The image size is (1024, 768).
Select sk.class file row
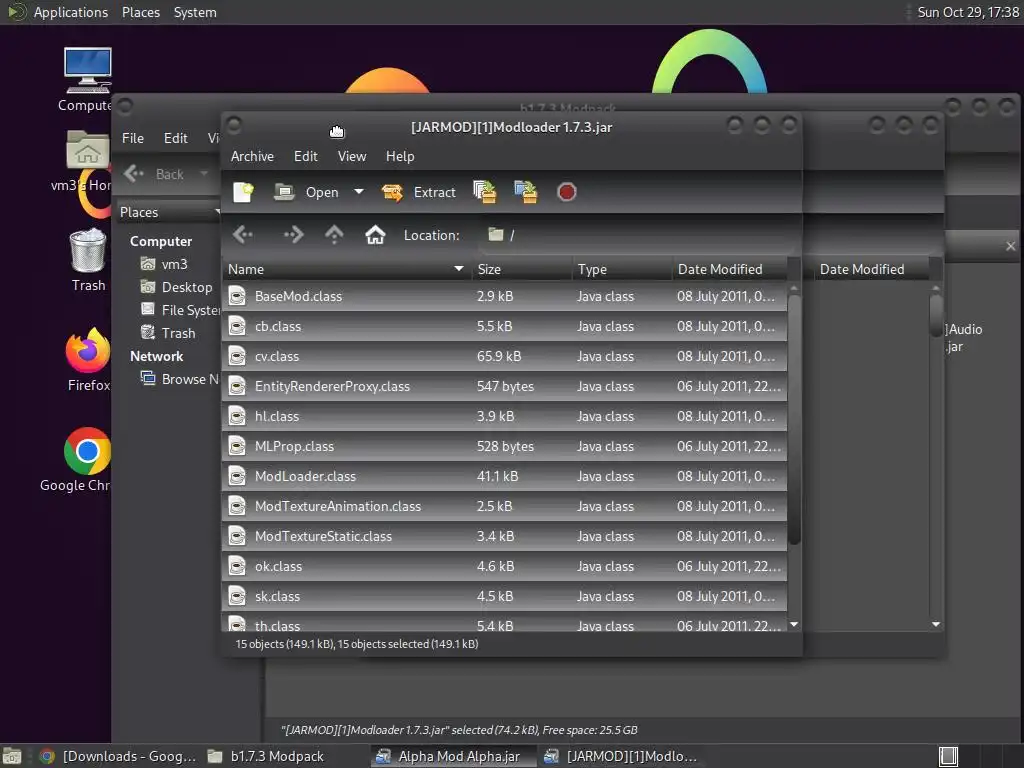pos(504,597)
